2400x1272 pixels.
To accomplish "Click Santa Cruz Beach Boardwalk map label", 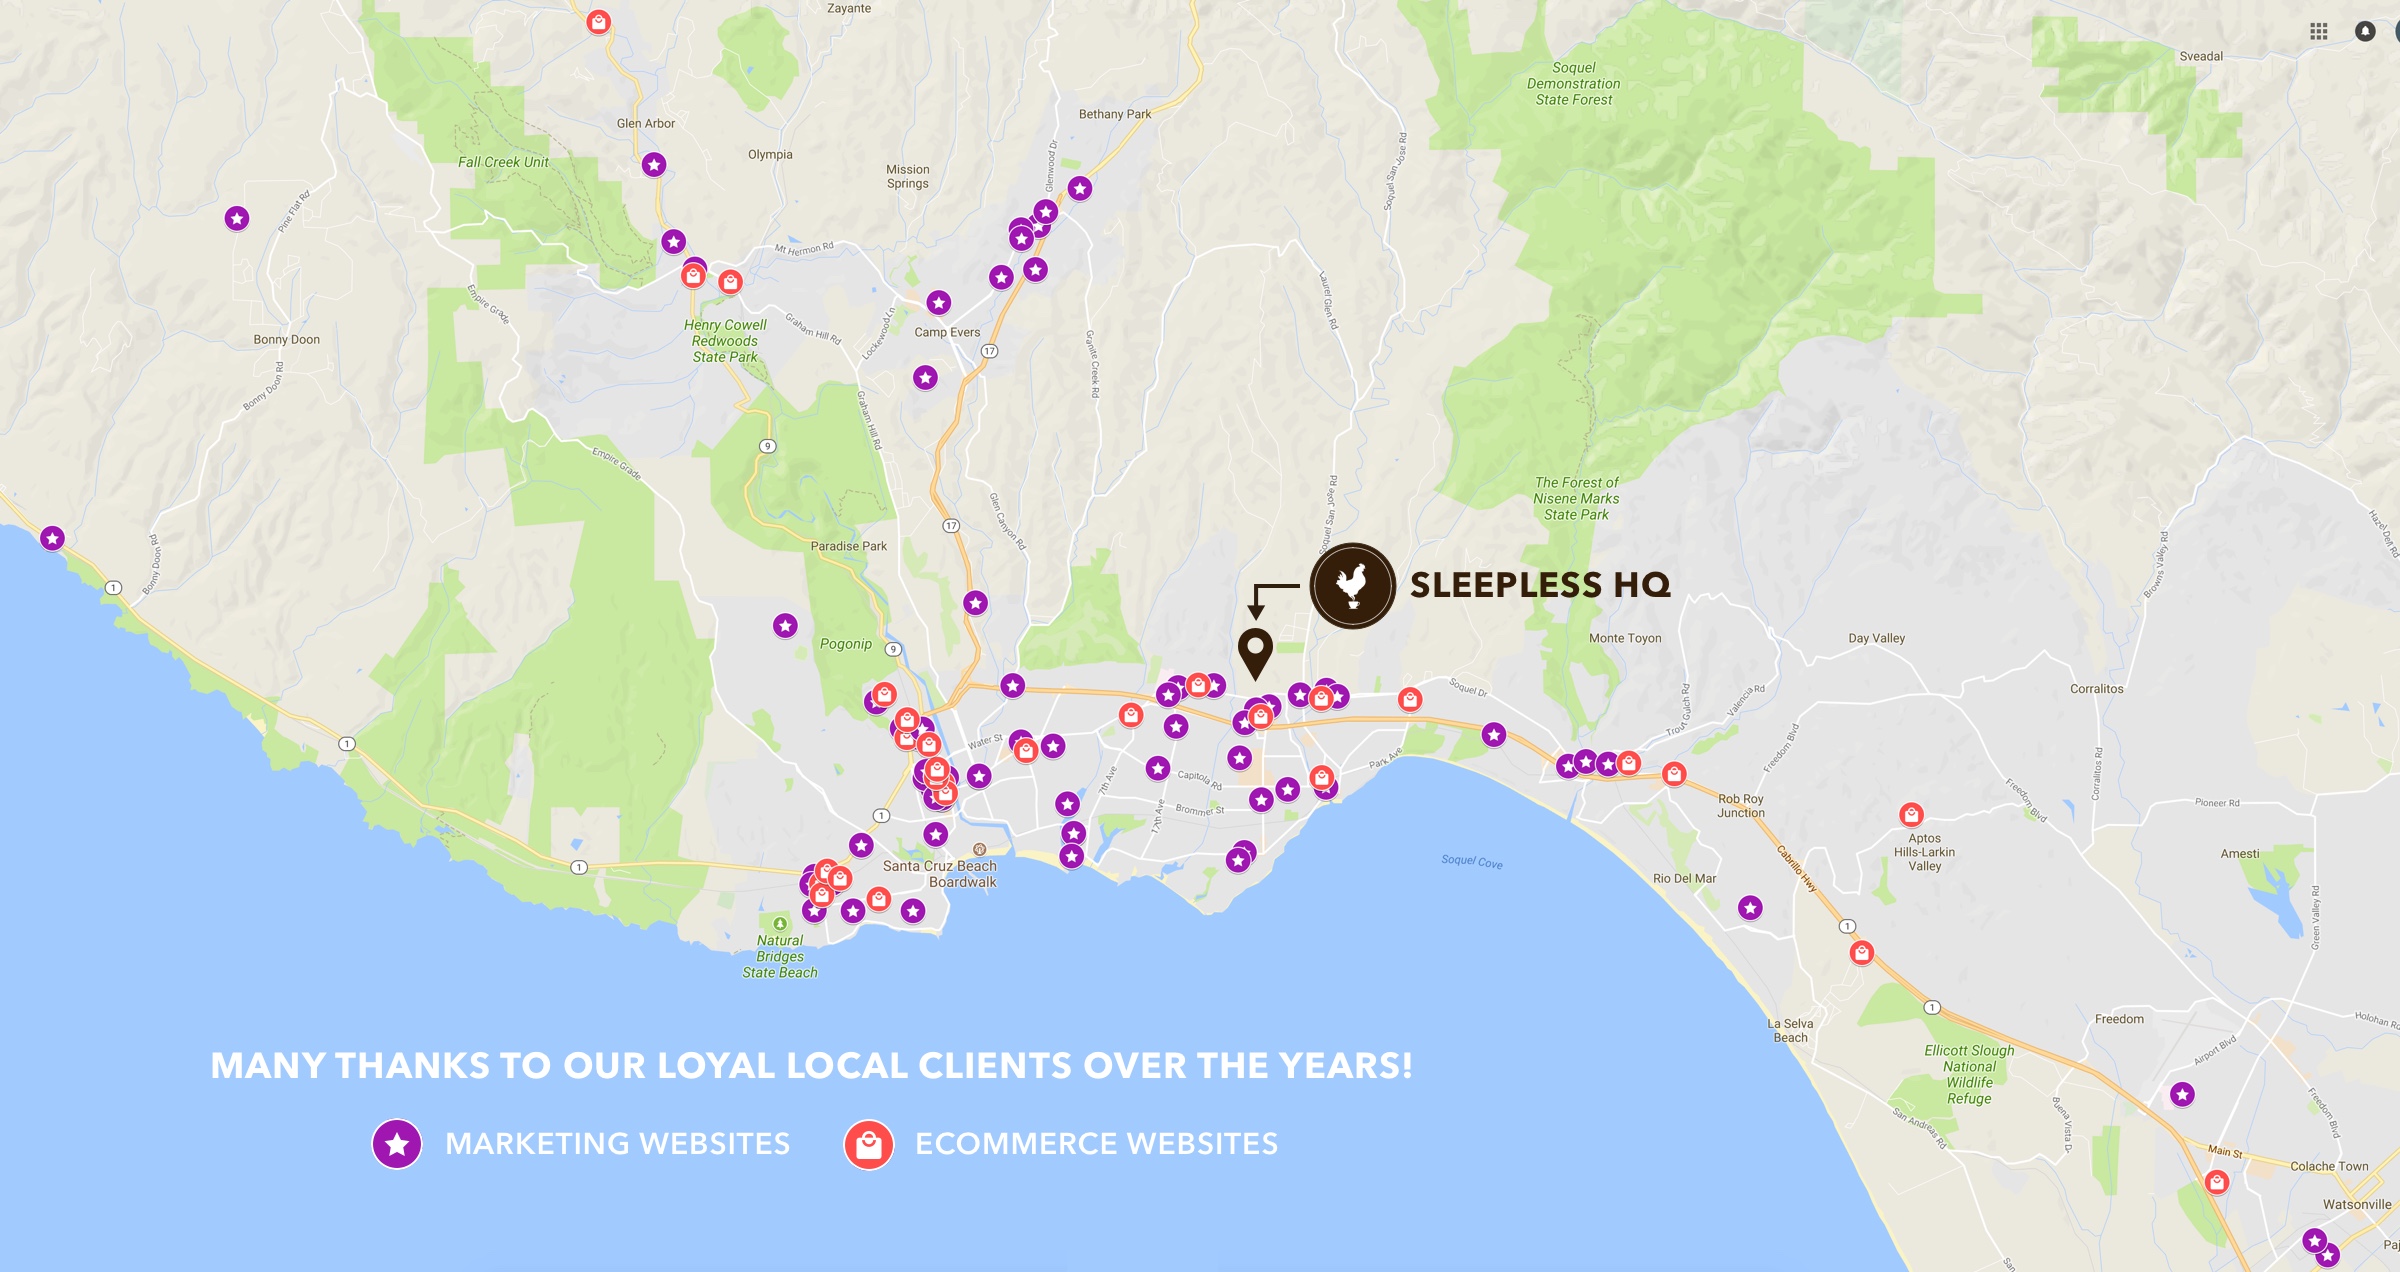I will click(x=940, y=874).
